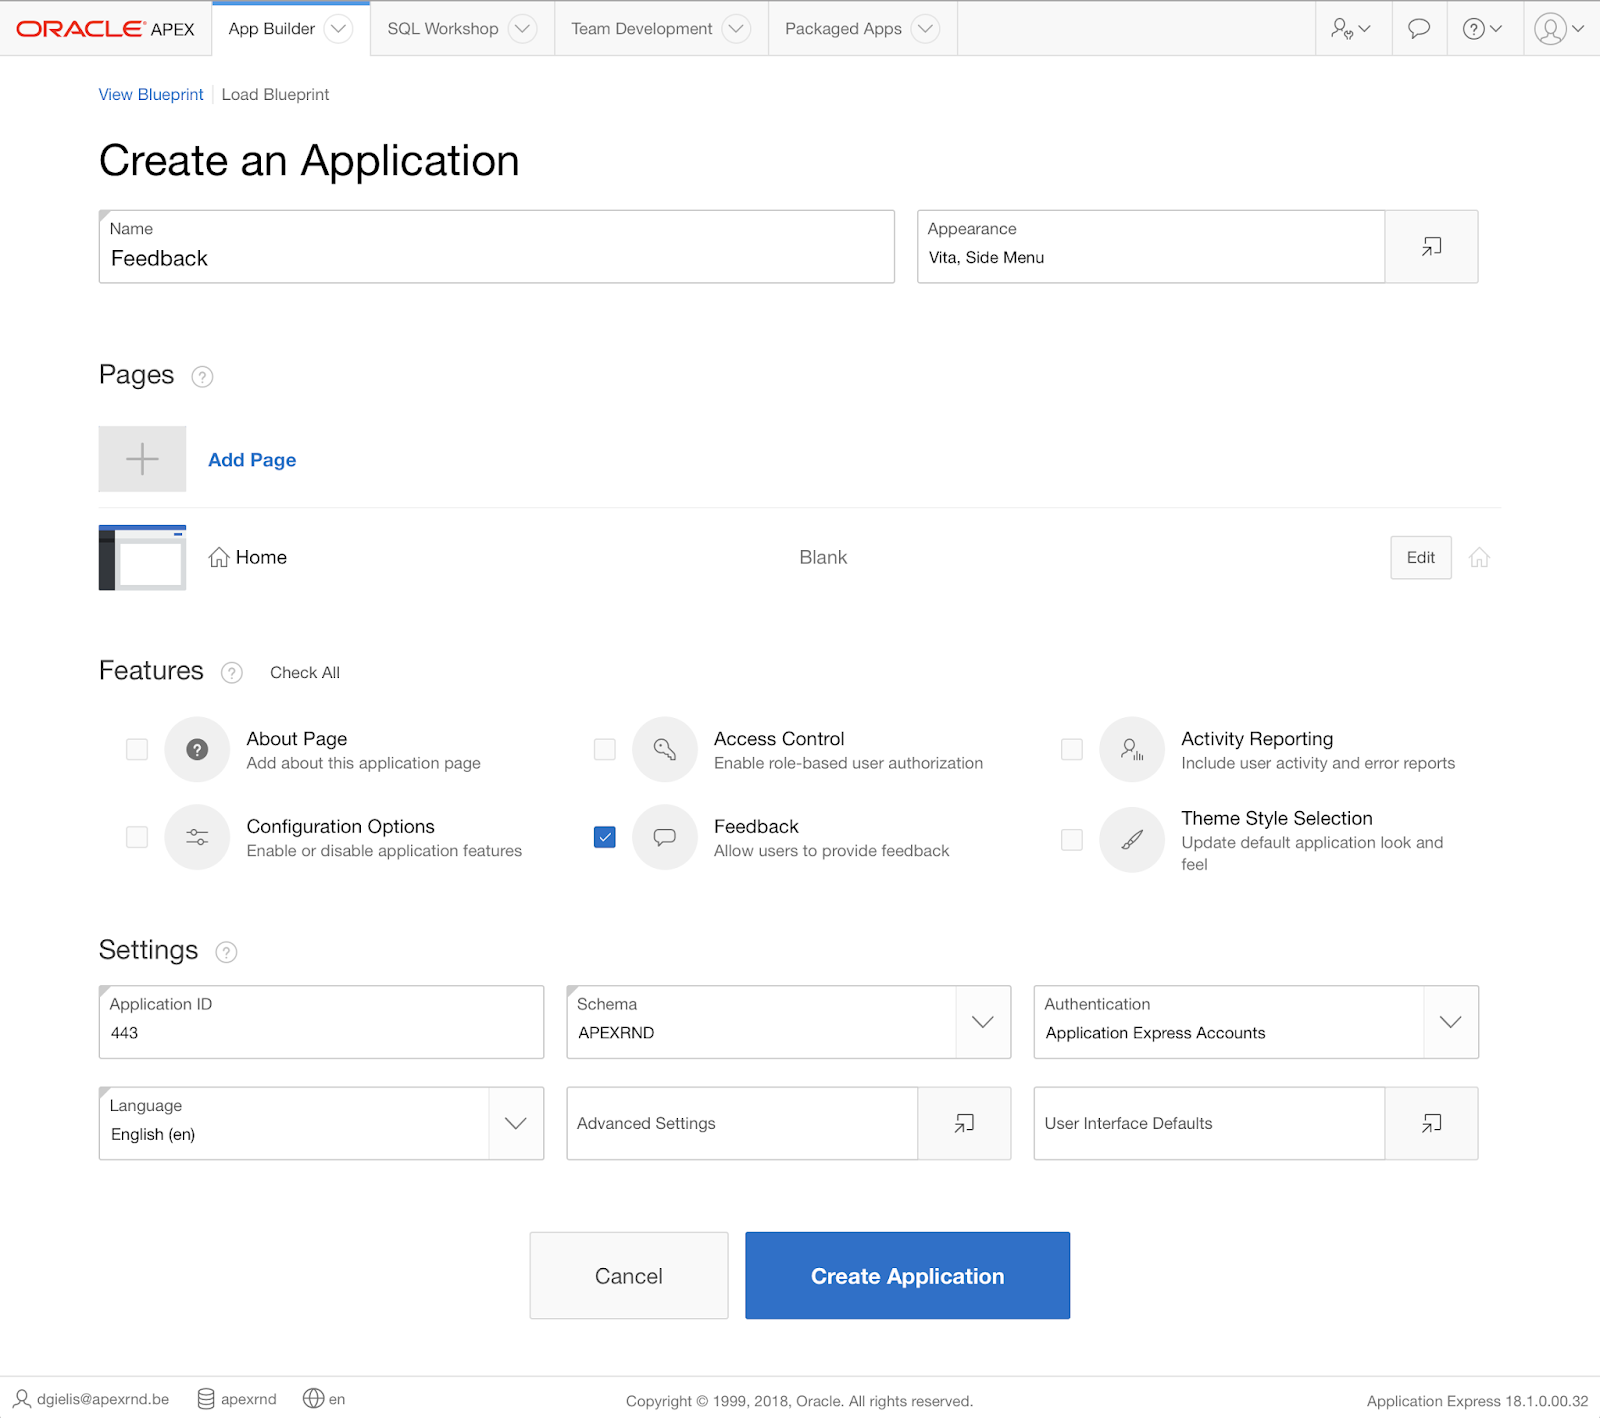
Task: Open the View Blueprint link
Action: (x=151, y=95)
